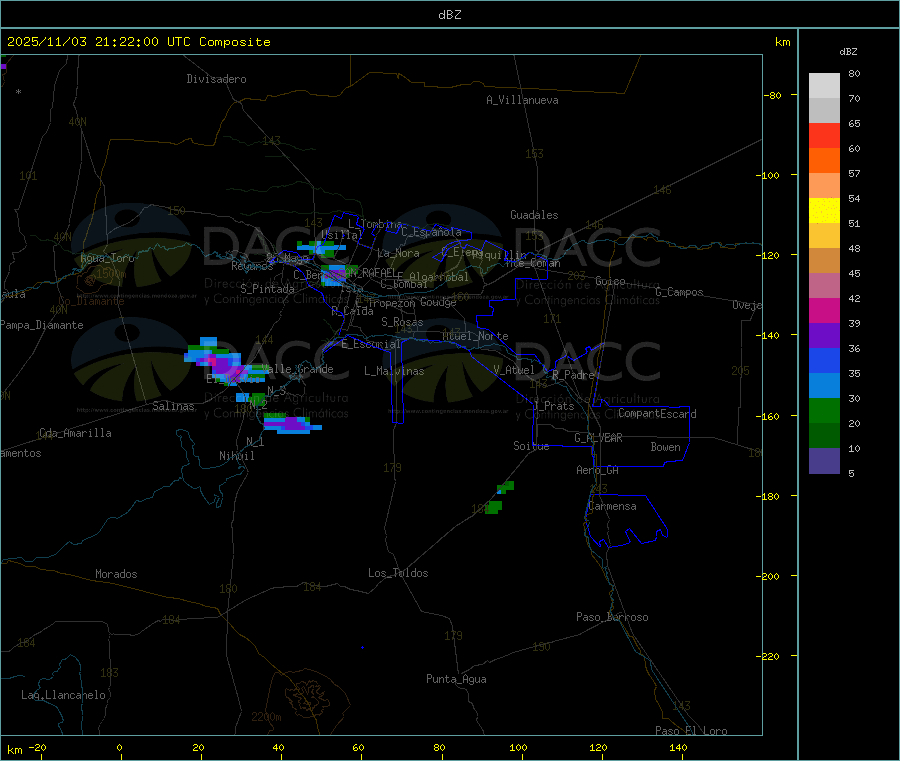Click the CompantEscard label

tap(657, 414)
